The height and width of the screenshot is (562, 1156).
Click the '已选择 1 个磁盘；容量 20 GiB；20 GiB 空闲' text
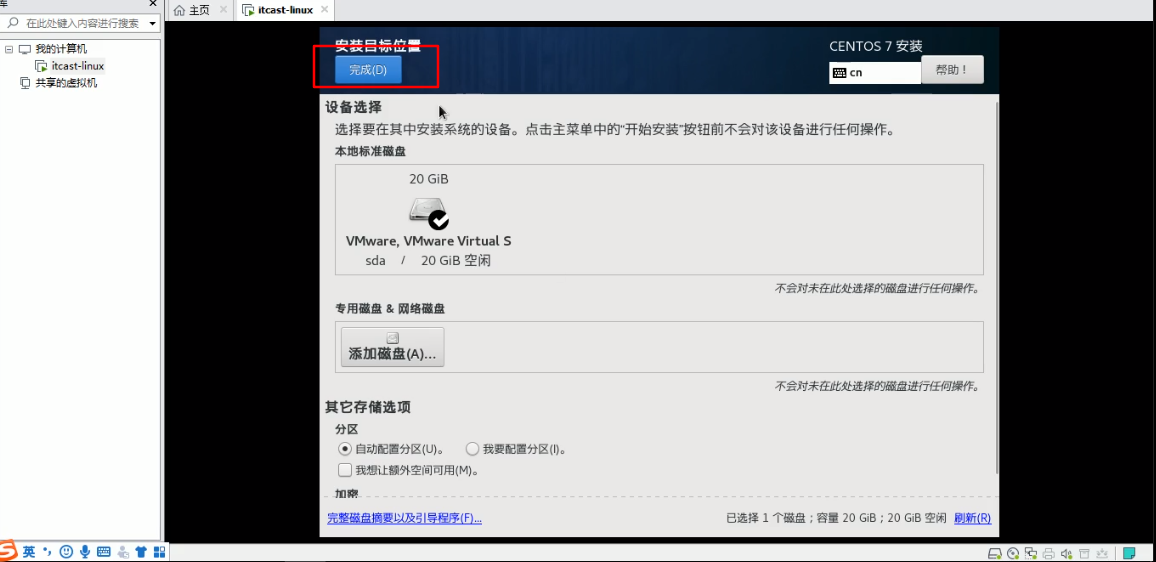tap(836, 518)
